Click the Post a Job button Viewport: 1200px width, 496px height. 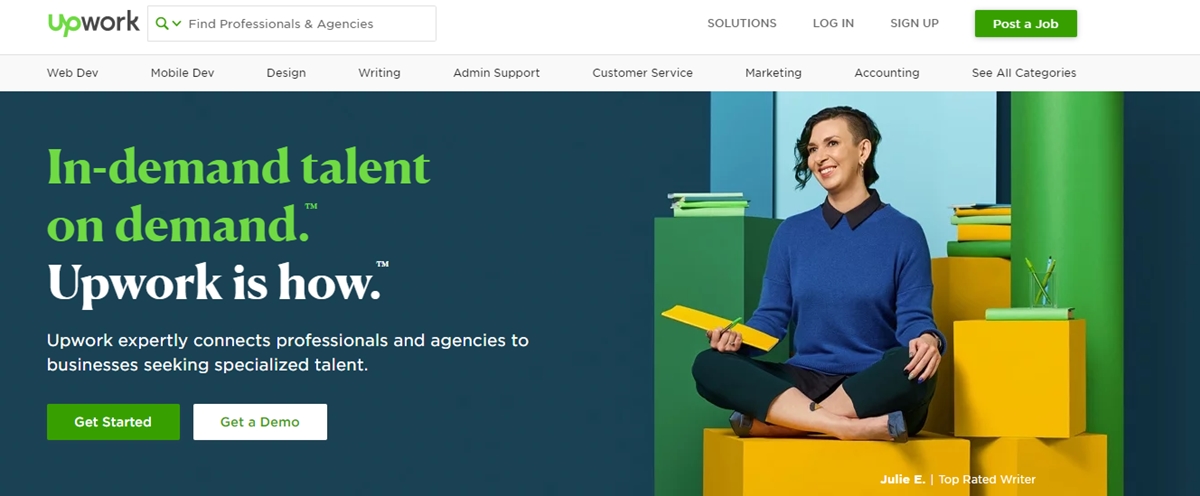[x=1025, y=24]
